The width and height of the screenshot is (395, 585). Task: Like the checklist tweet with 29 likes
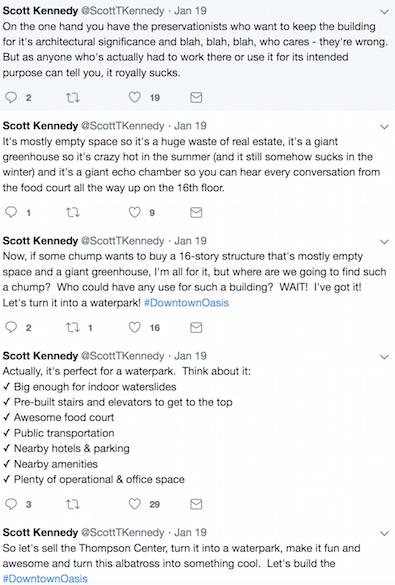(135, 504)
